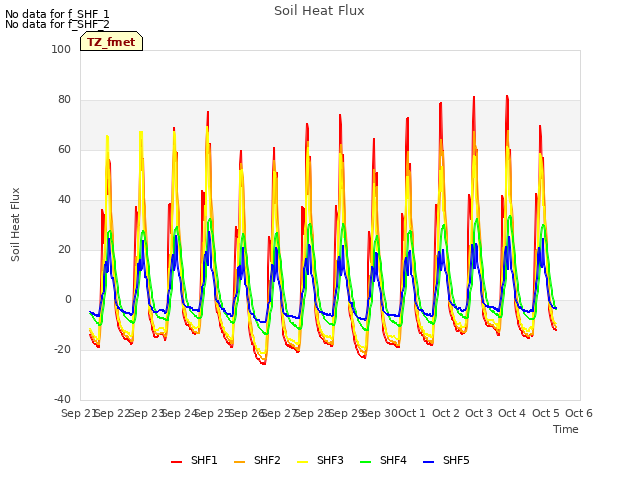This screenshot has width=640, height=480.
Task: Click the SHF1 minimum trough on Sep 26
Action: [x=264, y=363]
